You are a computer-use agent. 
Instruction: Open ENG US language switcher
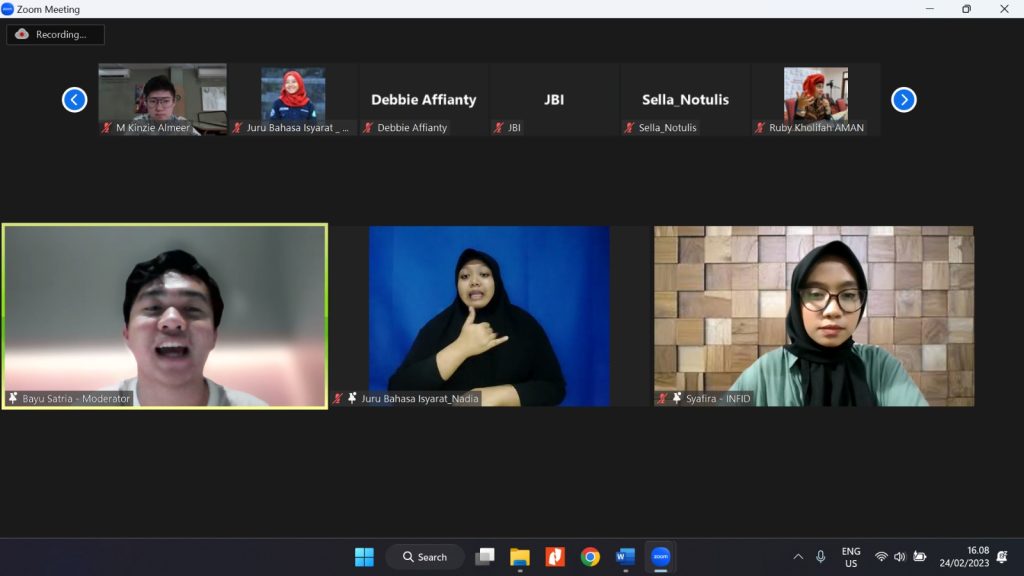pyautogui.click(x=851, y=557)
